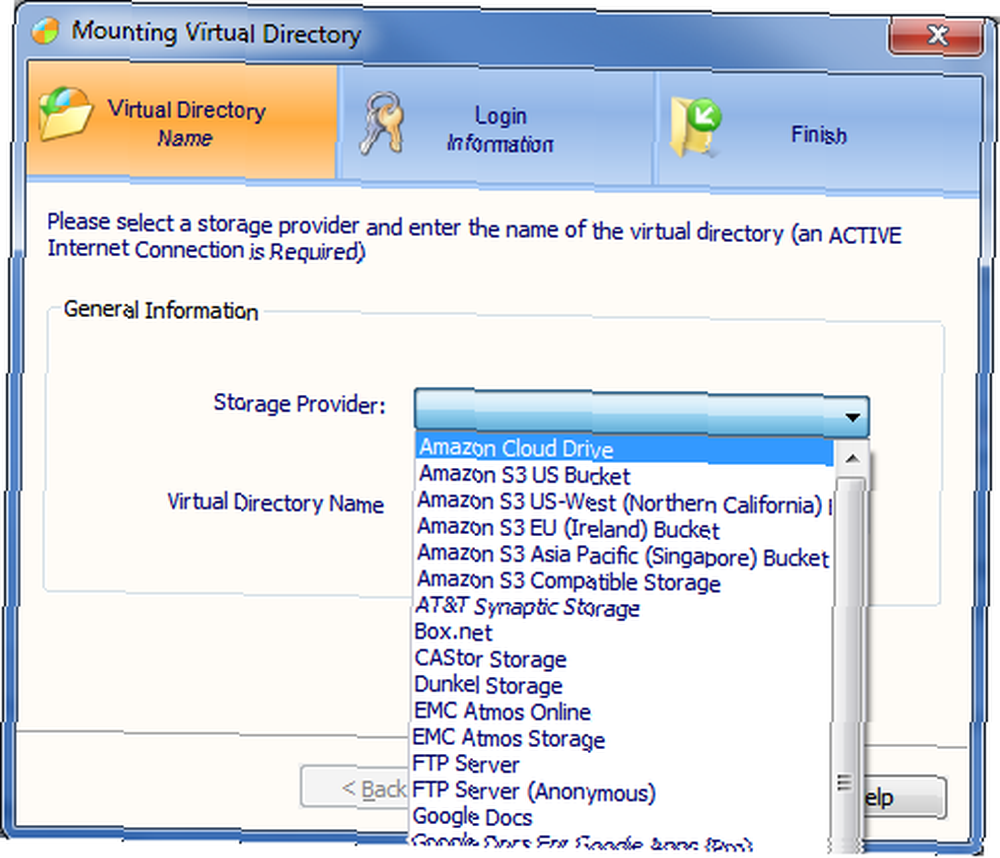Click the list scrollbar up arrow

point(852,459)
